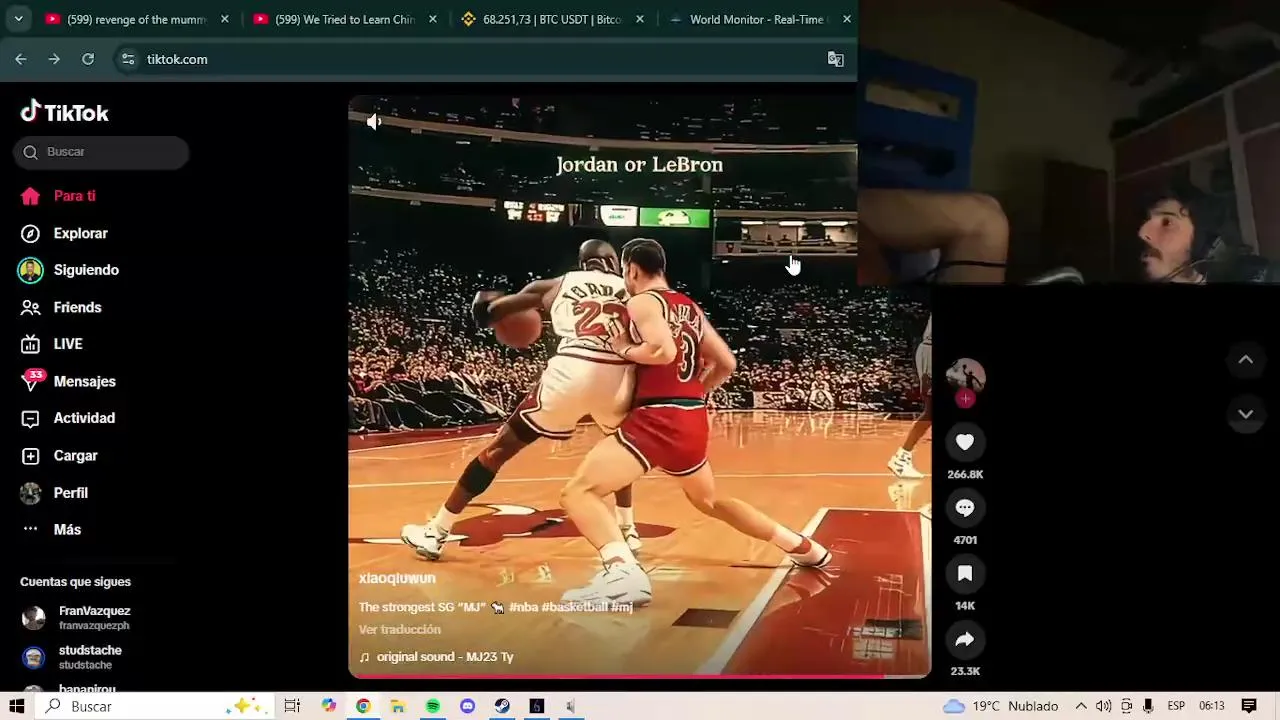Open Task View on the taskbar
The width and height of the screenshot is (1280, 720).
point(292,706)
